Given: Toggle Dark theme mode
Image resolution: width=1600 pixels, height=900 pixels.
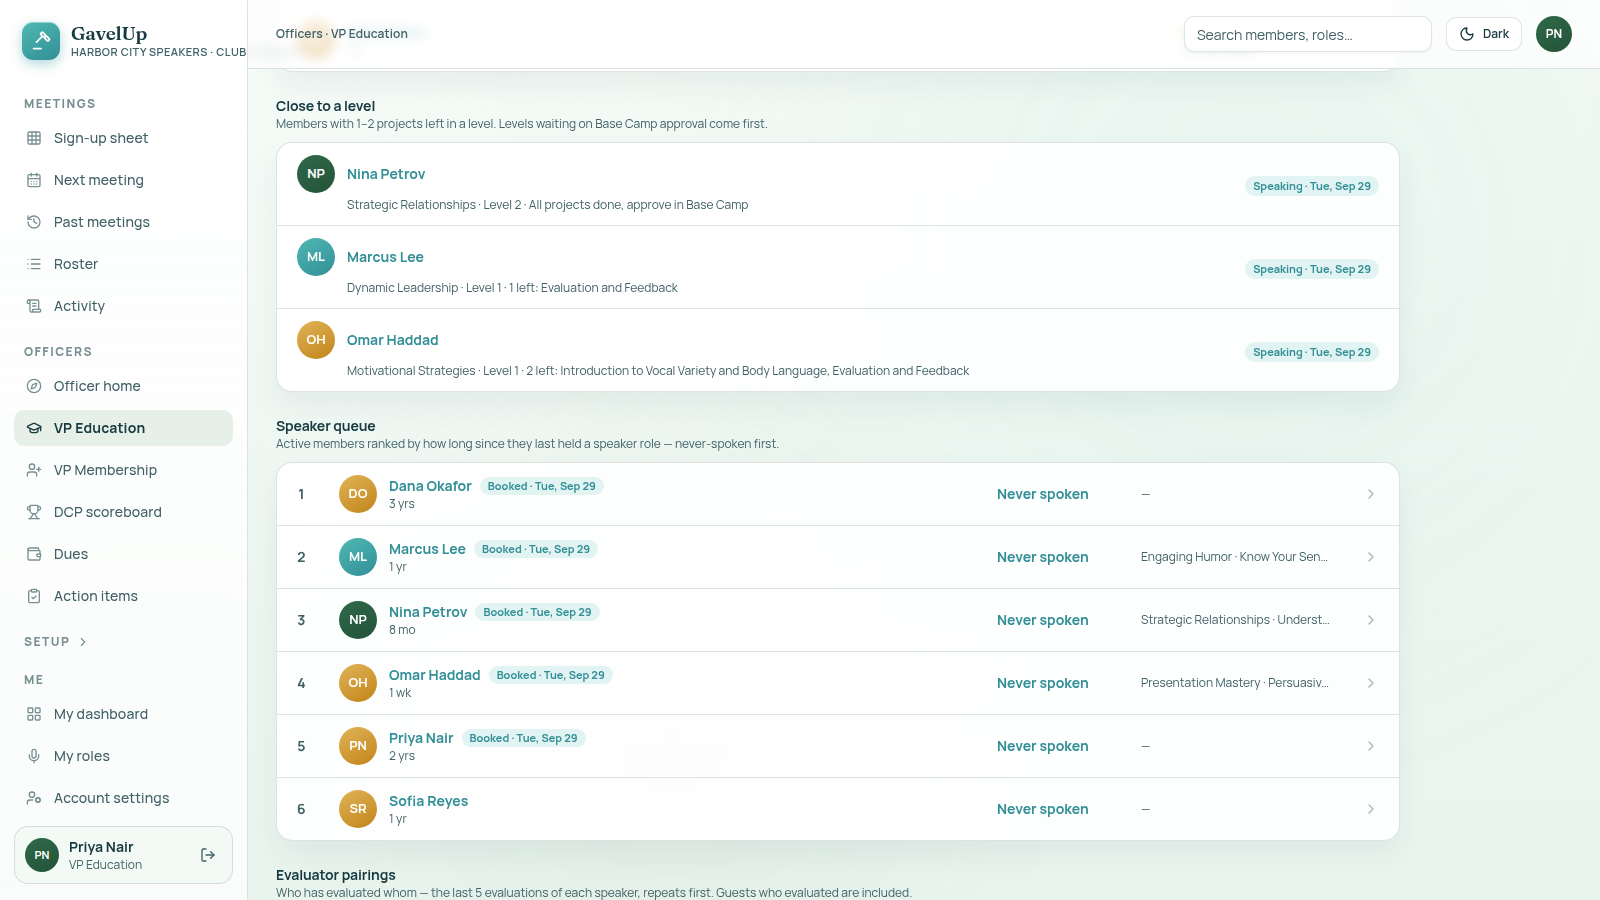Looking at the screenshot, I should point(1484,34).
